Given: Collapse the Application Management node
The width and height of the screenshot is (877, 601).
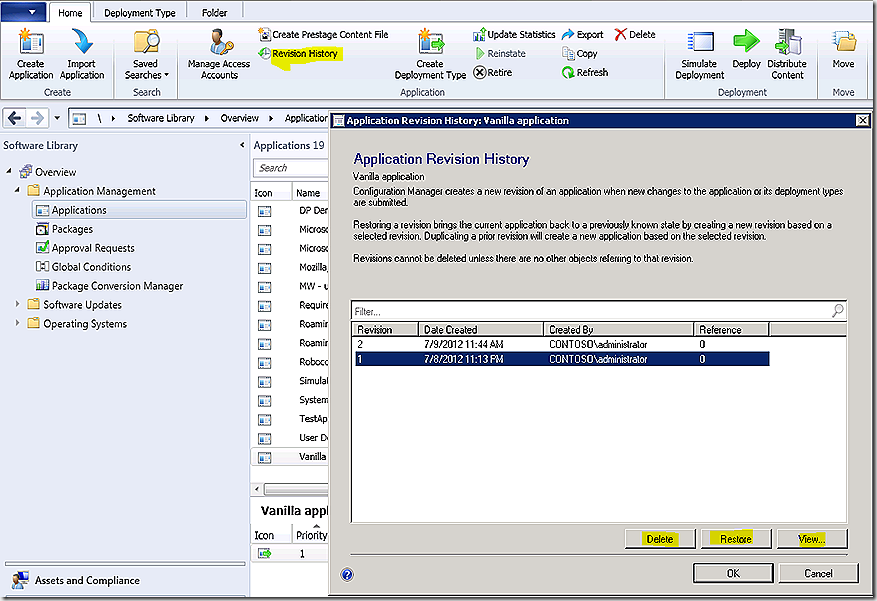Looking at the screenshot, I should pyautogui.click(x=17, y=190).
